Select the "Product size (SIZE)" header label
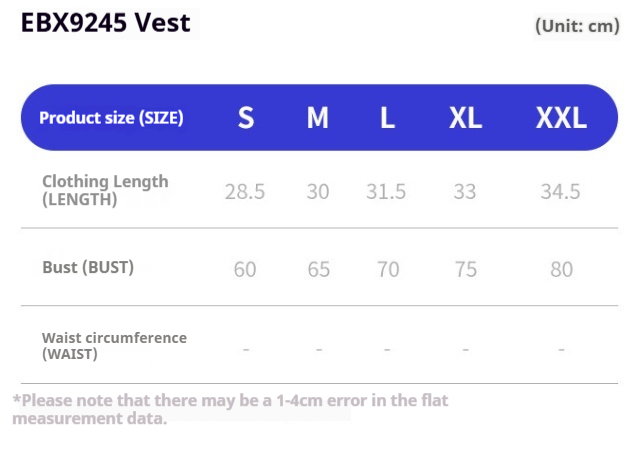This screenshot has width=633, height=462. [111, 118]
